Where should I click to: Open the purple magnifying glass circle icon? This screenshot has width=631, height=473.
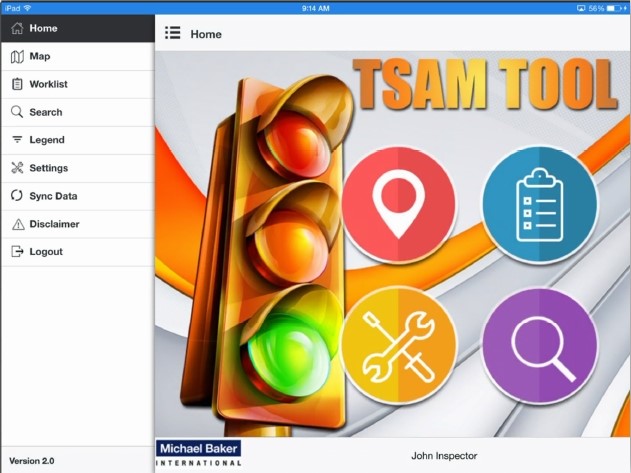point(540,346)
